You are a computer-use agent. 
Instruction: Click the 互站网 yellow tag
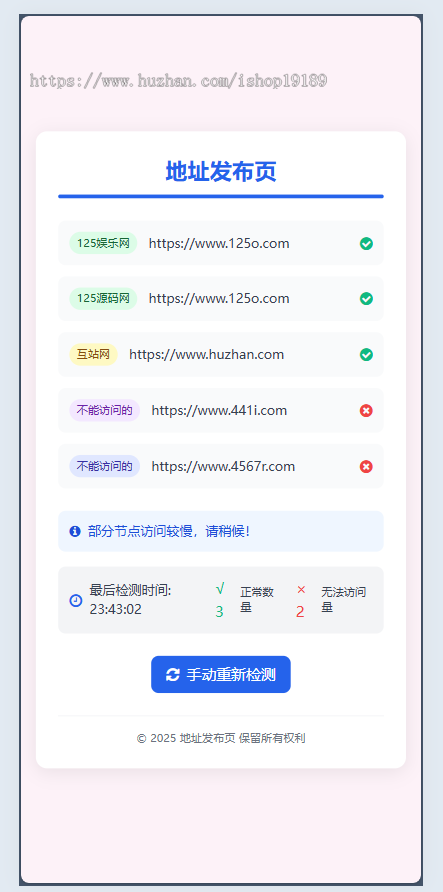coord(93,354)
